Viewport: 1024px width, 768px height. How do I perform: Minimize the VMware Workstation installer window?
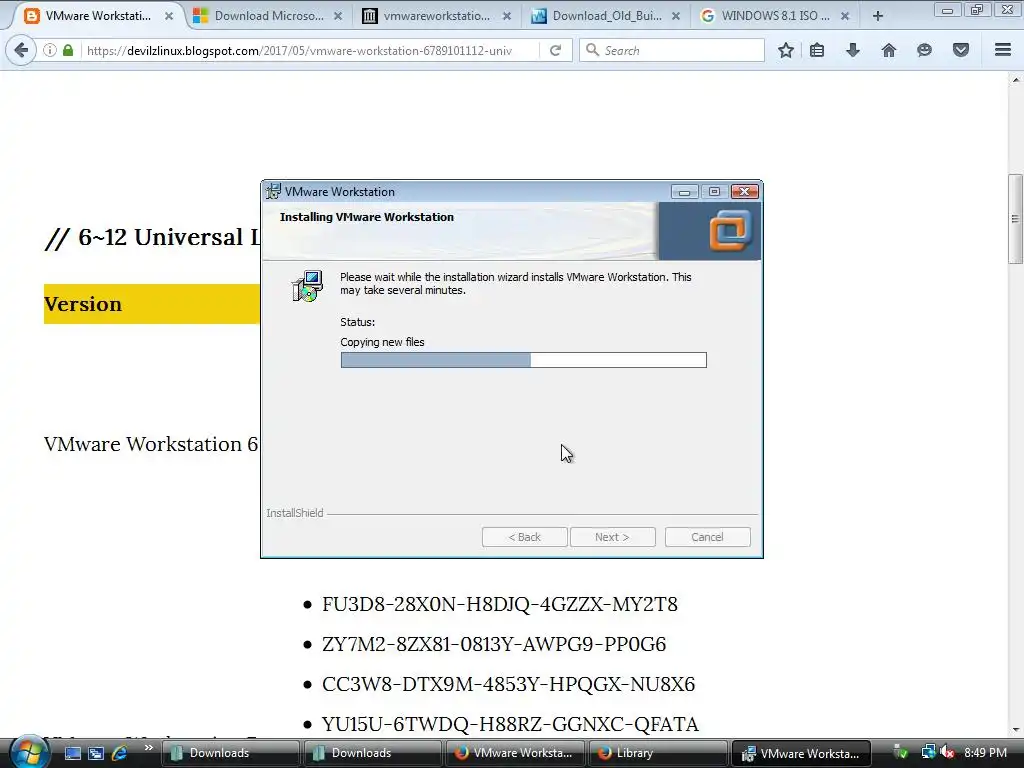click(x=684, y=191)
